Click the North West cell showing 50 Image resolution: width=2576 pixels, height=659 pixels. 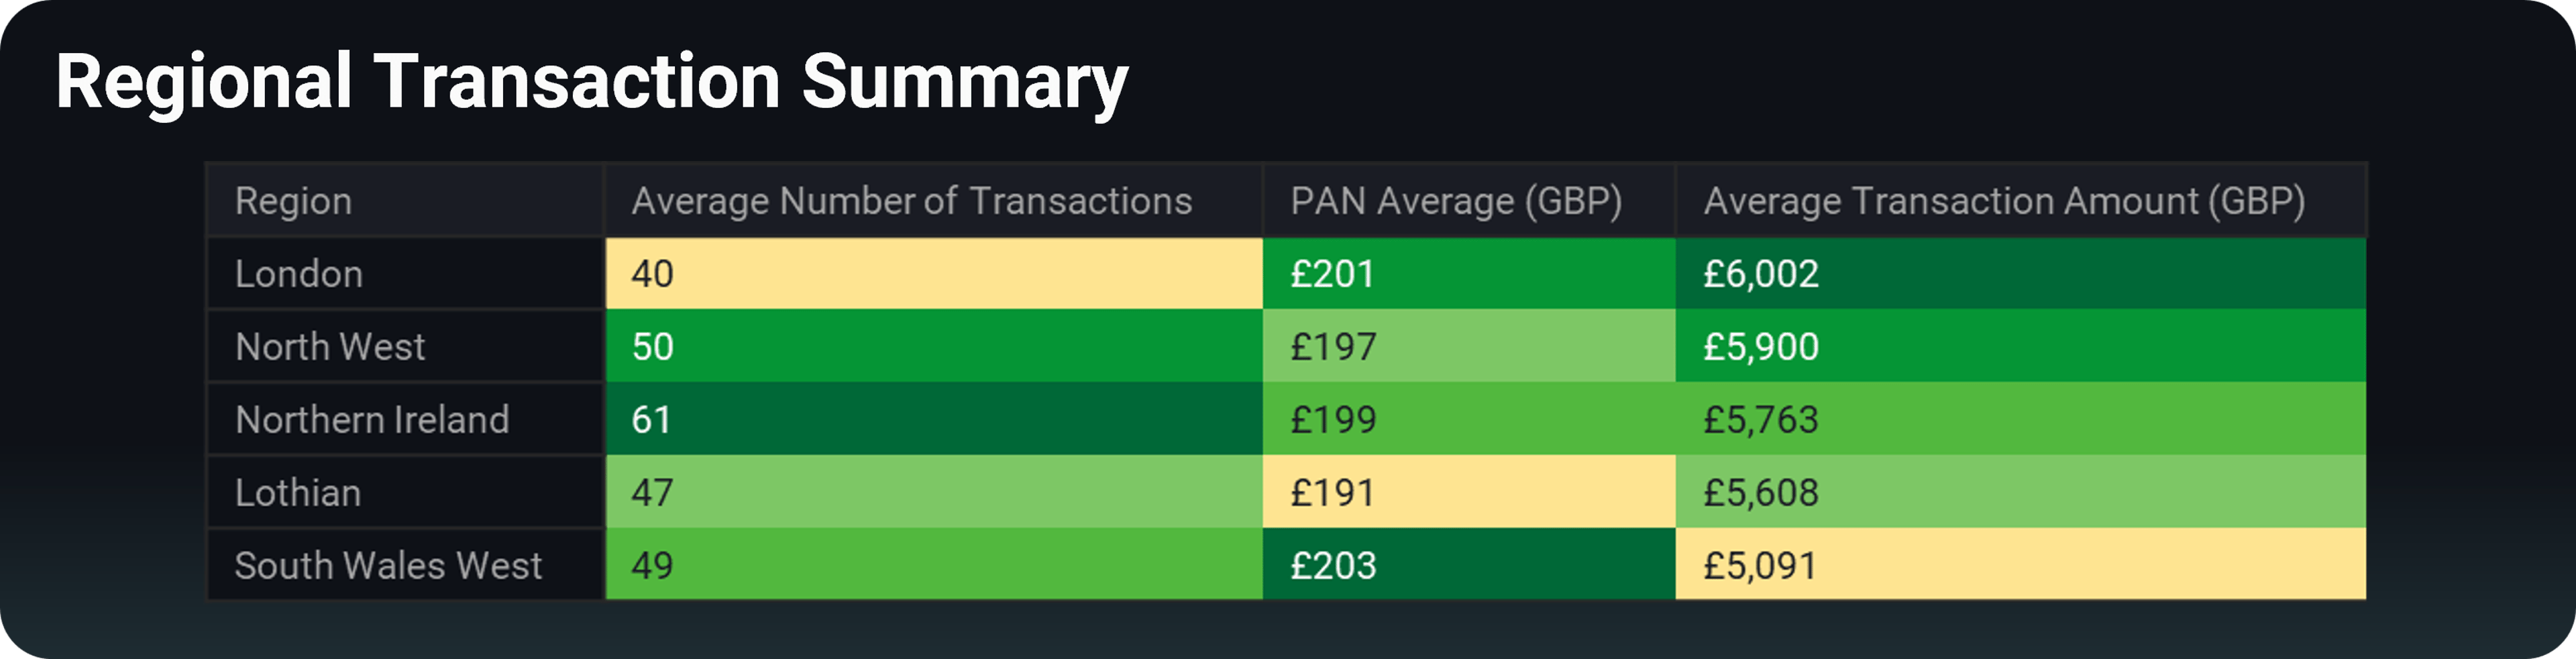pos(933,347)
